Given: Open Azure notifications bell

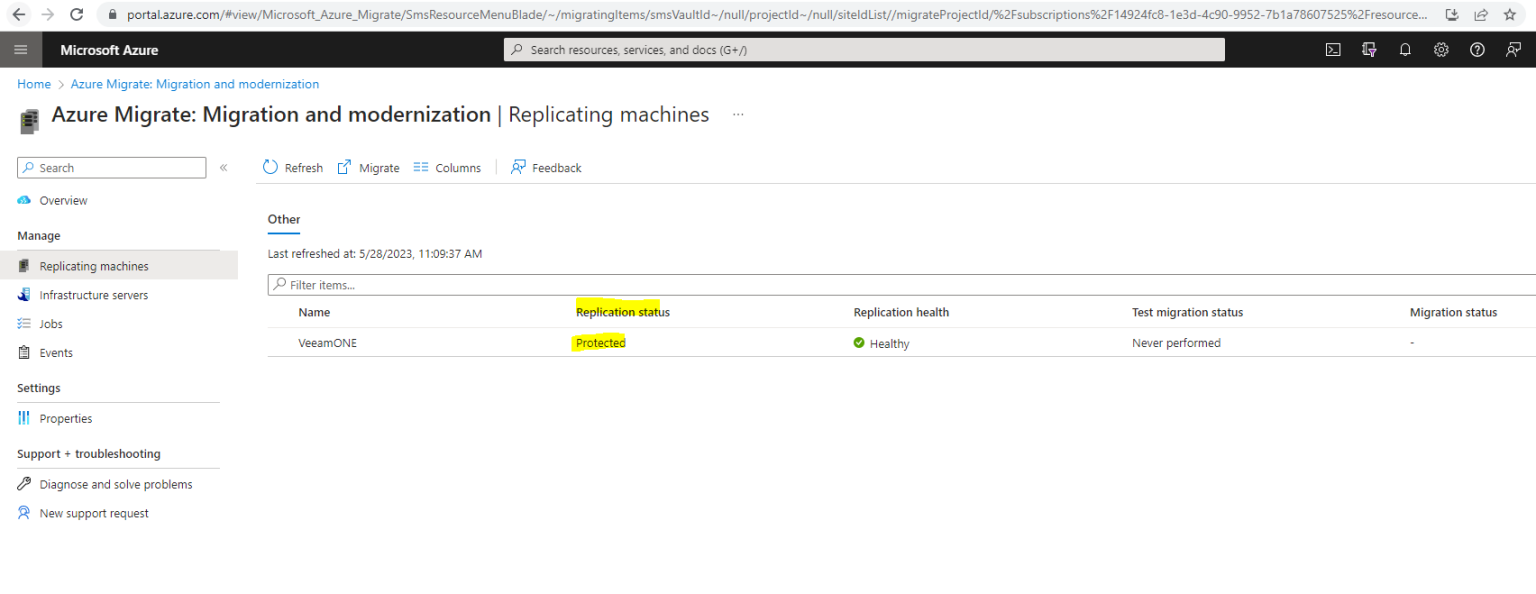Looking at the screenshot, I should (1405, 48).
